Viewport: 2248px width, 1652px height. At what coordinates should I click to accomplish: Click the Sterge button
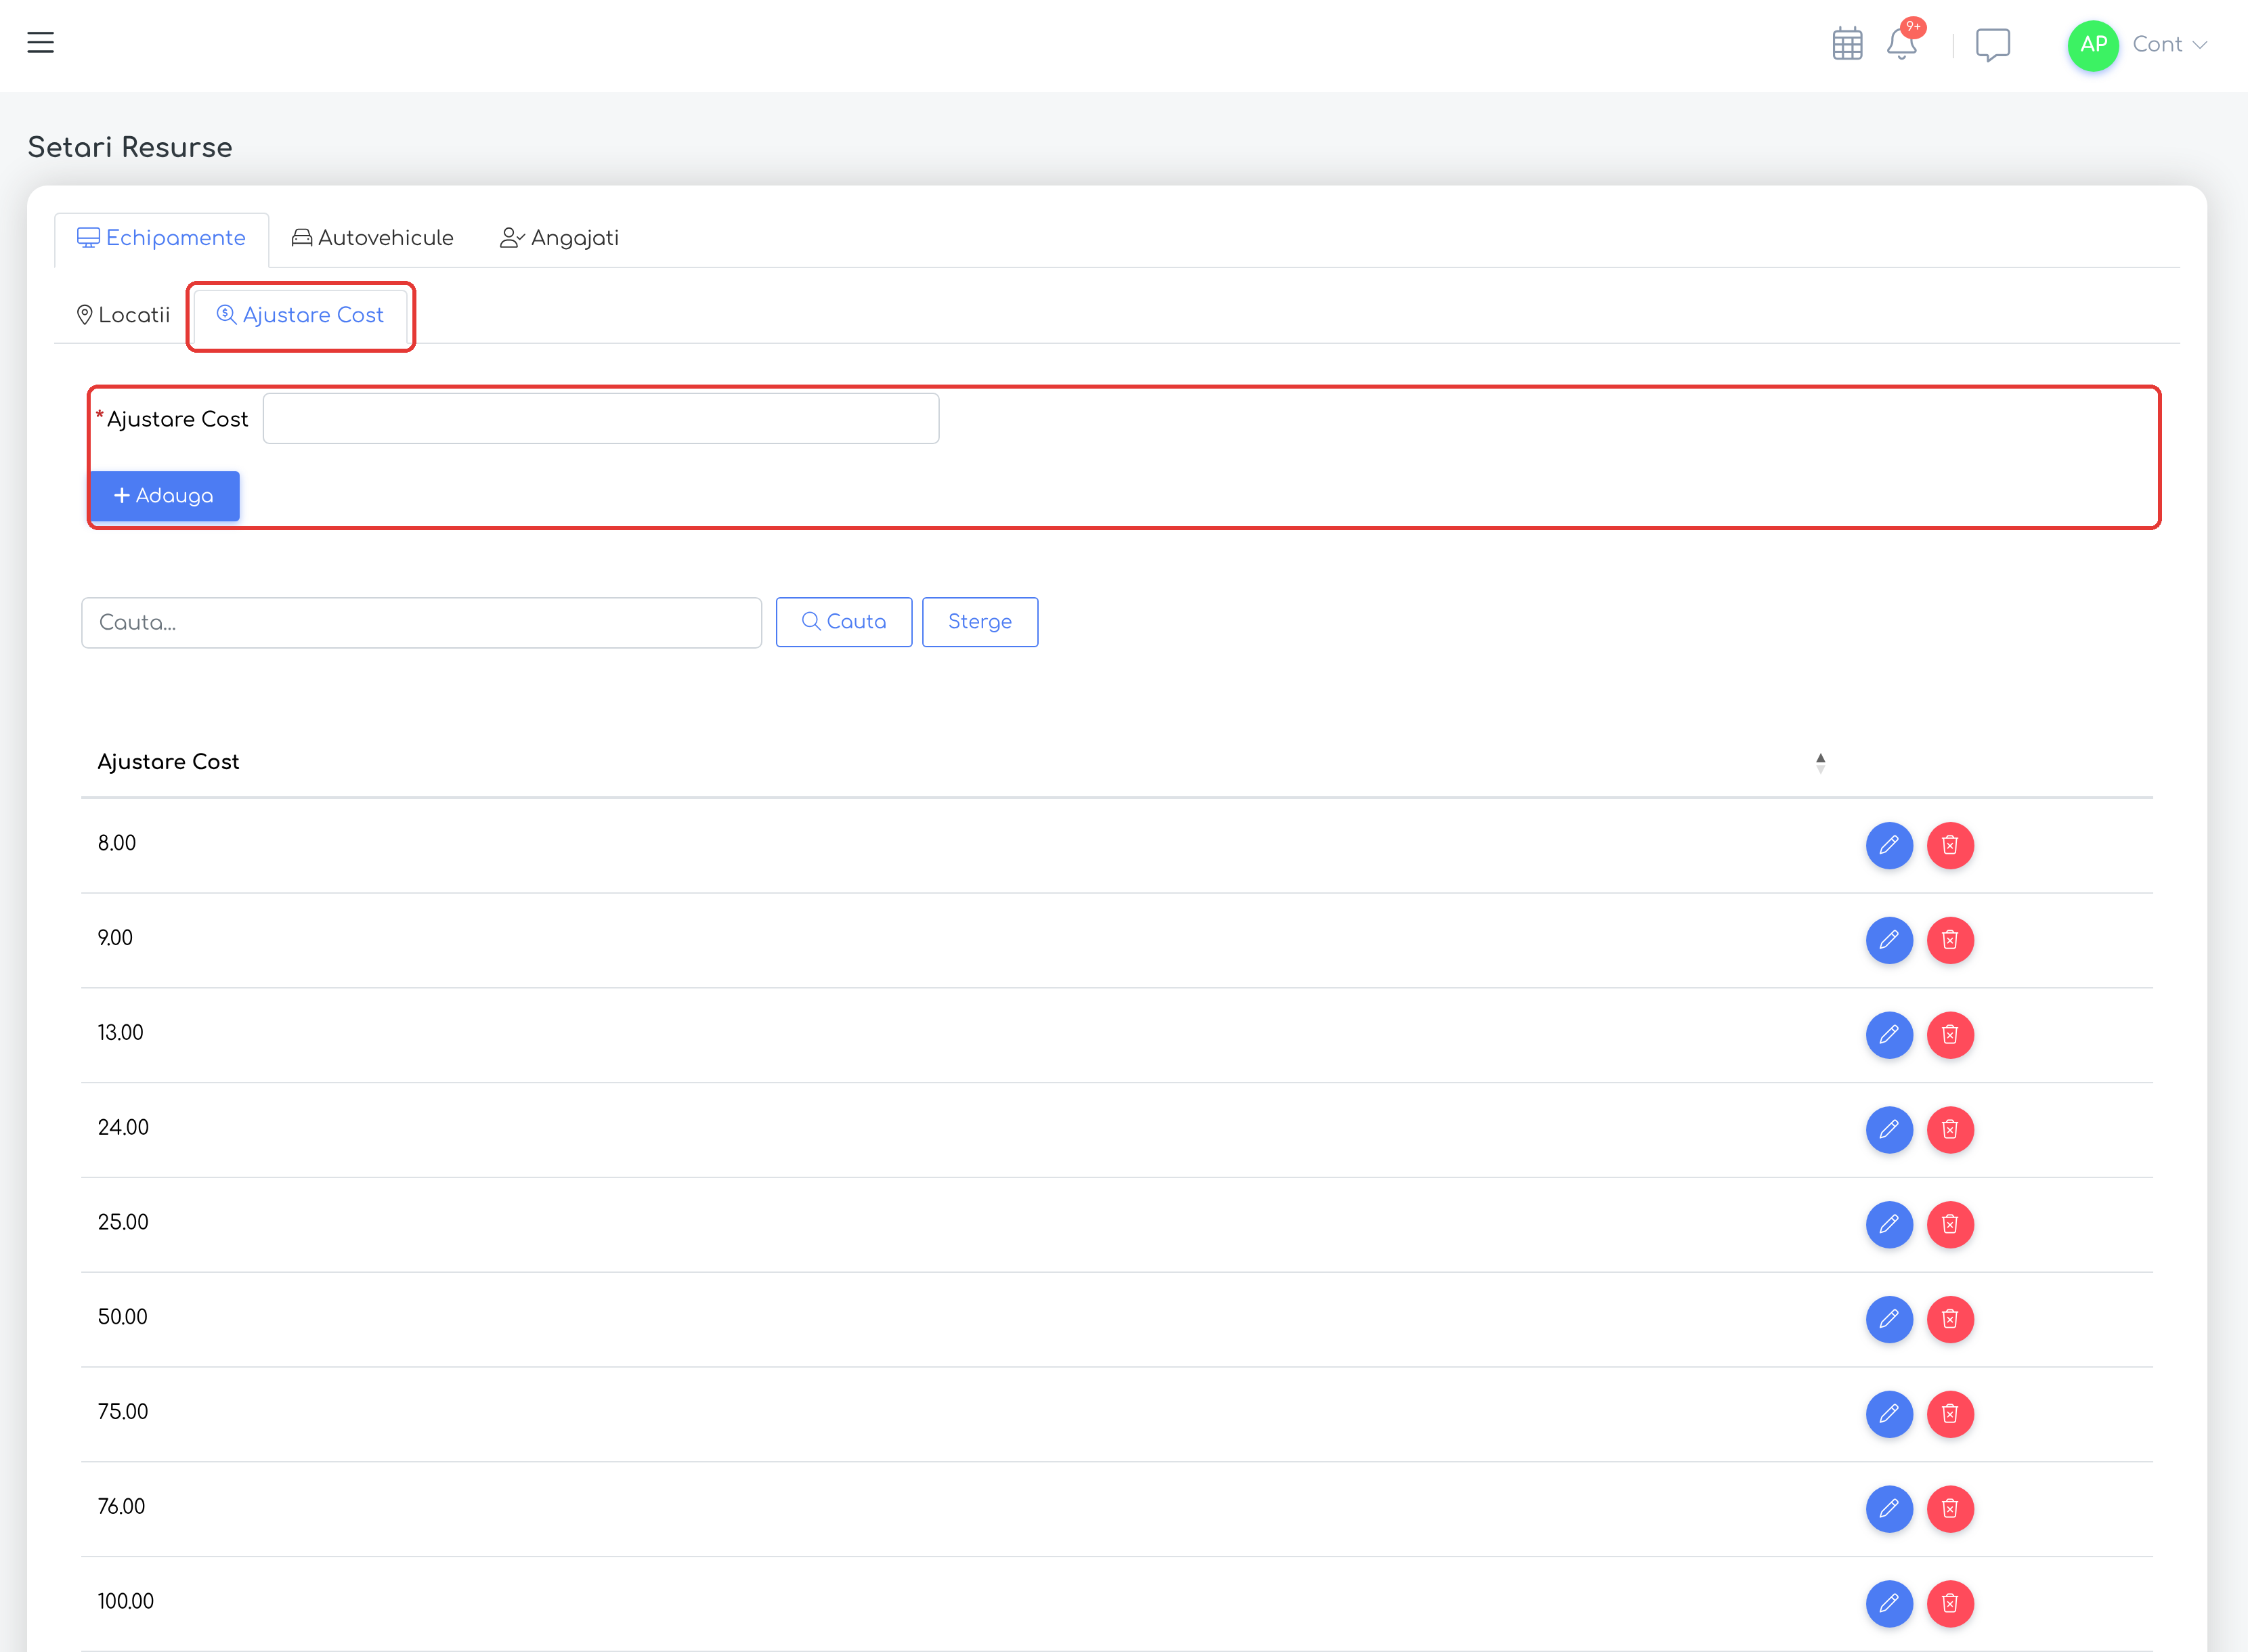[x=979, y=622]
